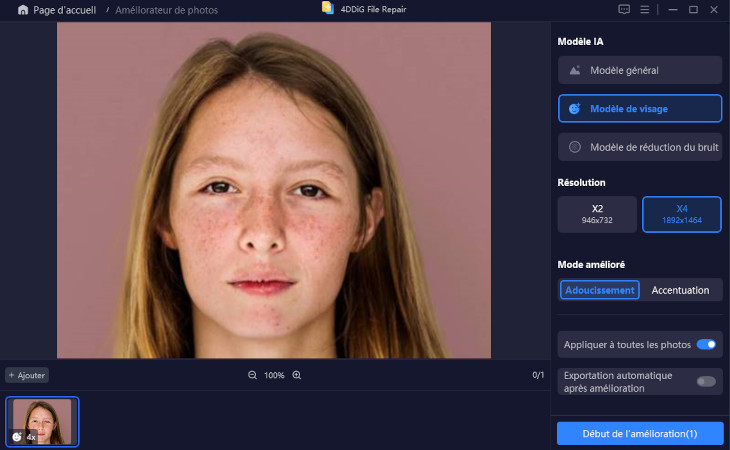
Task: Click the Améliorateur de photos breadcrumb
Action: click(167, 10)
